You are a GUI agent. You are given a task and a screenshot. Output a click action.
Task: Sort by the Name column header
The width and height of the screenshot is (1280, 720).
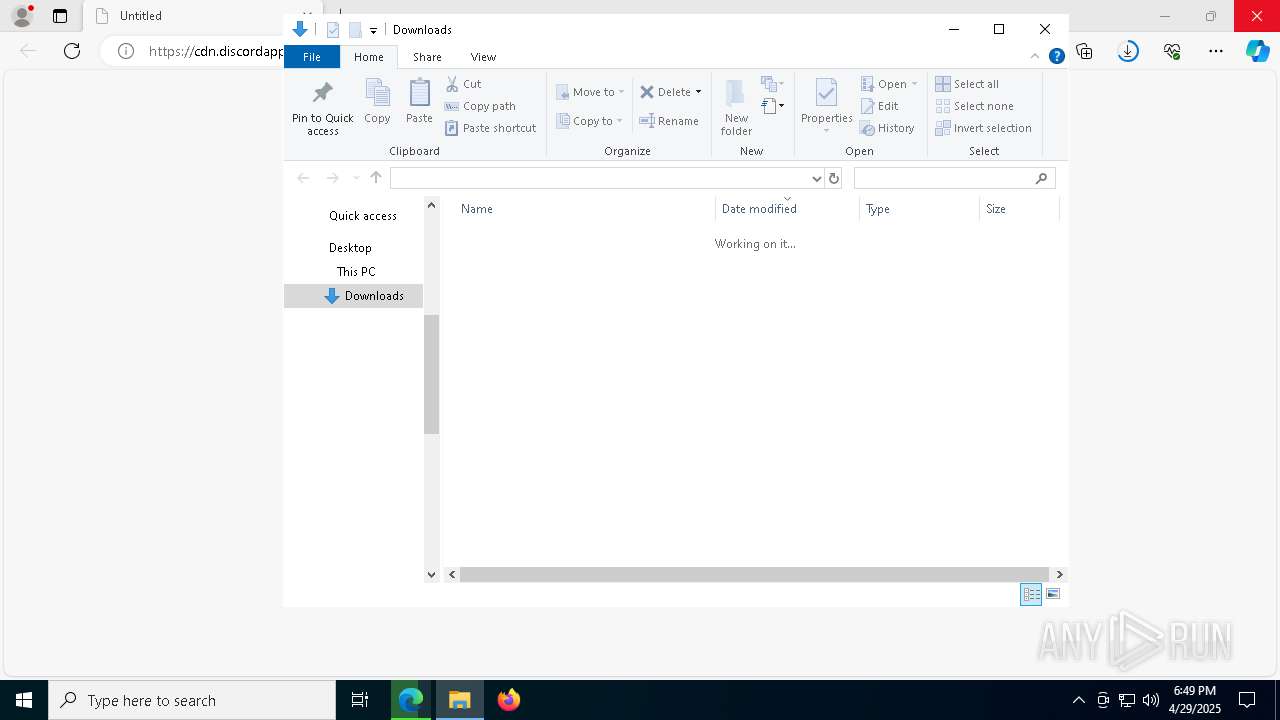tap(585, 209)
